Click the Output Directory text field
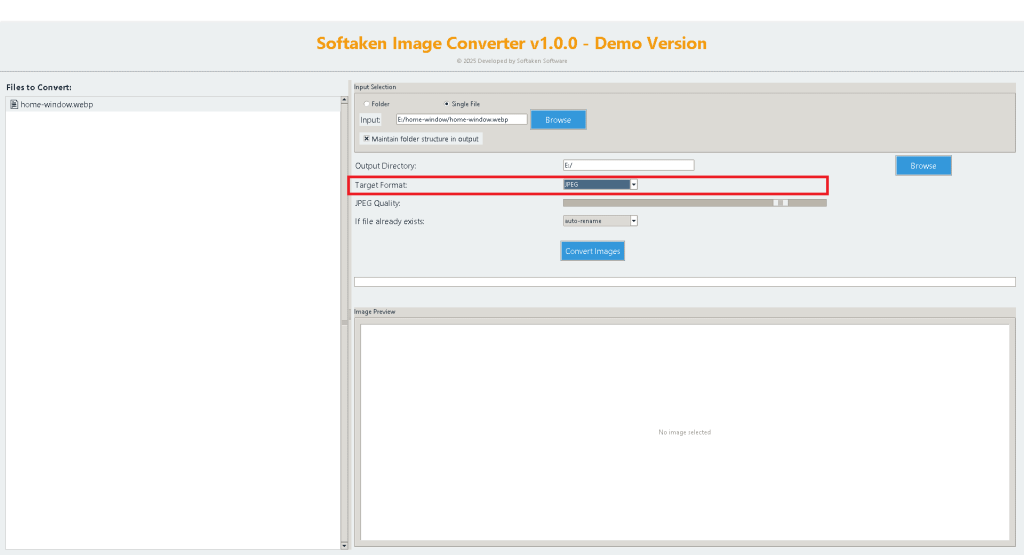 point(628,165)
